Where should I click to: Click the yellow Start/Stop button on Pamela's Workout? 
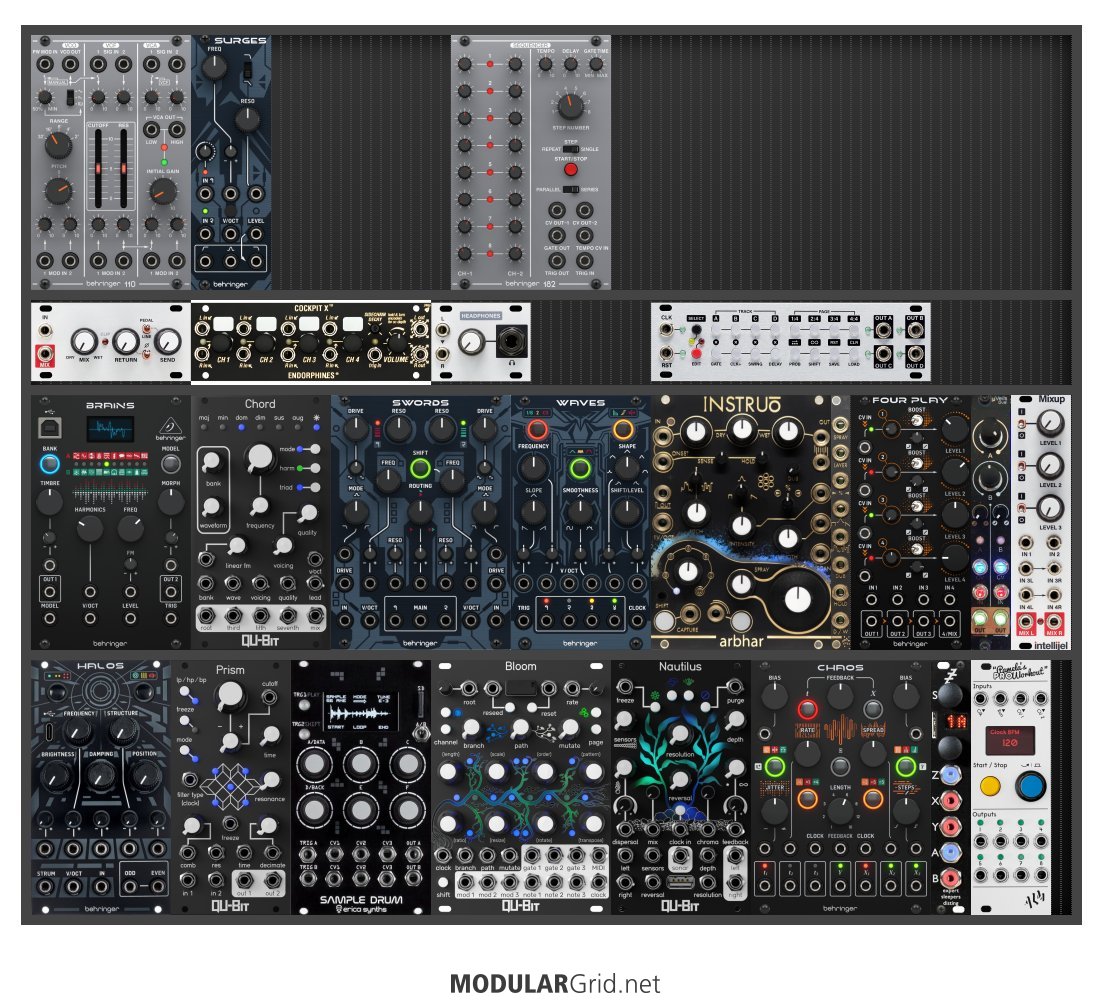pyautogui.click(x=990, y=786)
